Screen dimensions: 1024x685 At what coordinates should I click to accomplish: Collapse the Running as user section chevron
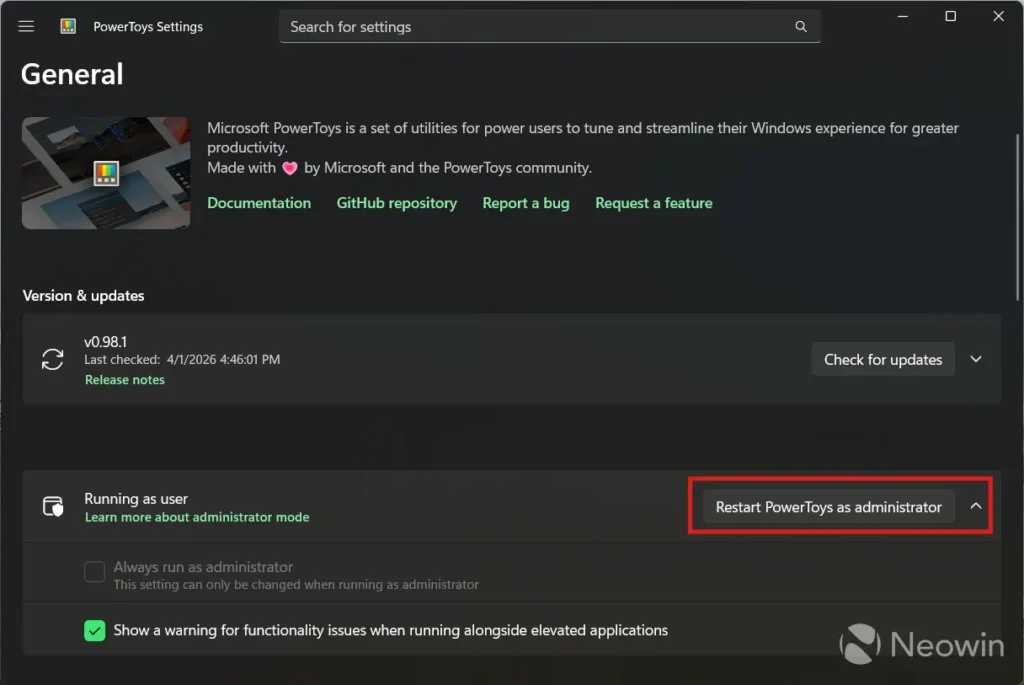pos(976,506)
